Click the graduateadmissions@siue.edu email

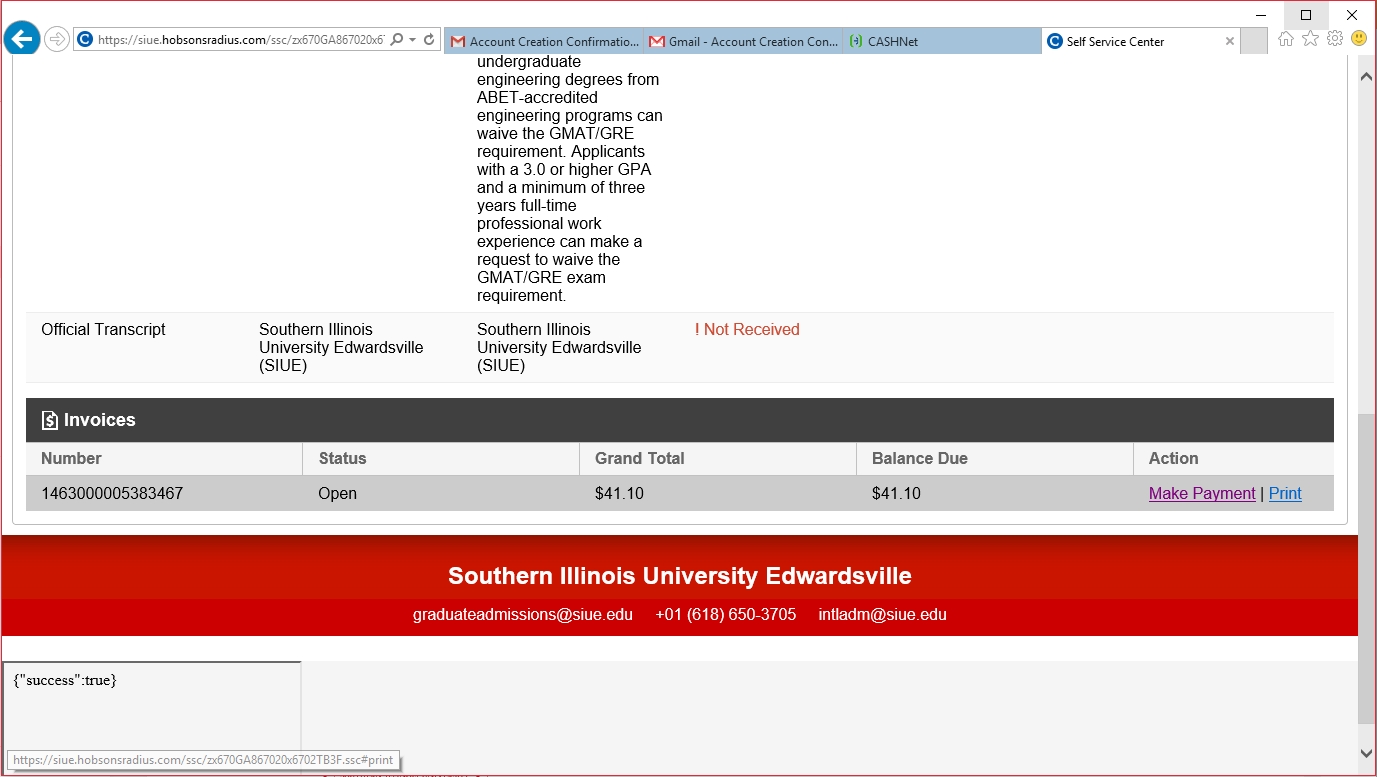[522, 614]
